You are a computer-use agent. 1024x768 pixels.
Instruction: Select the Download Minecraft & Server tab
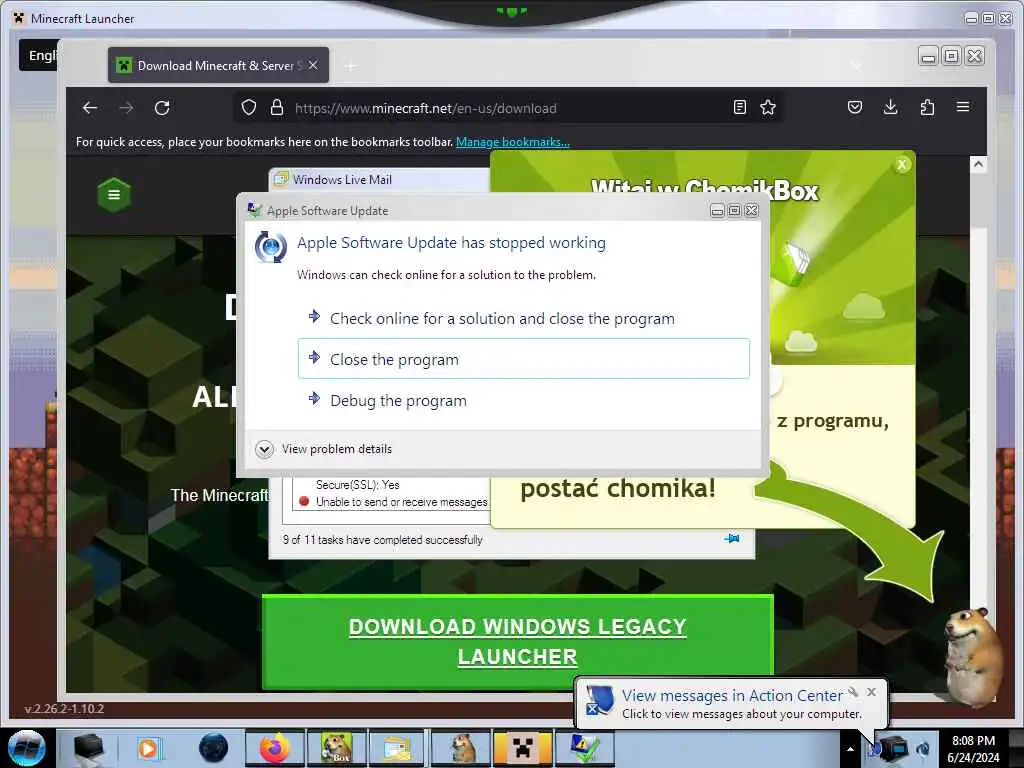[218, 65]
